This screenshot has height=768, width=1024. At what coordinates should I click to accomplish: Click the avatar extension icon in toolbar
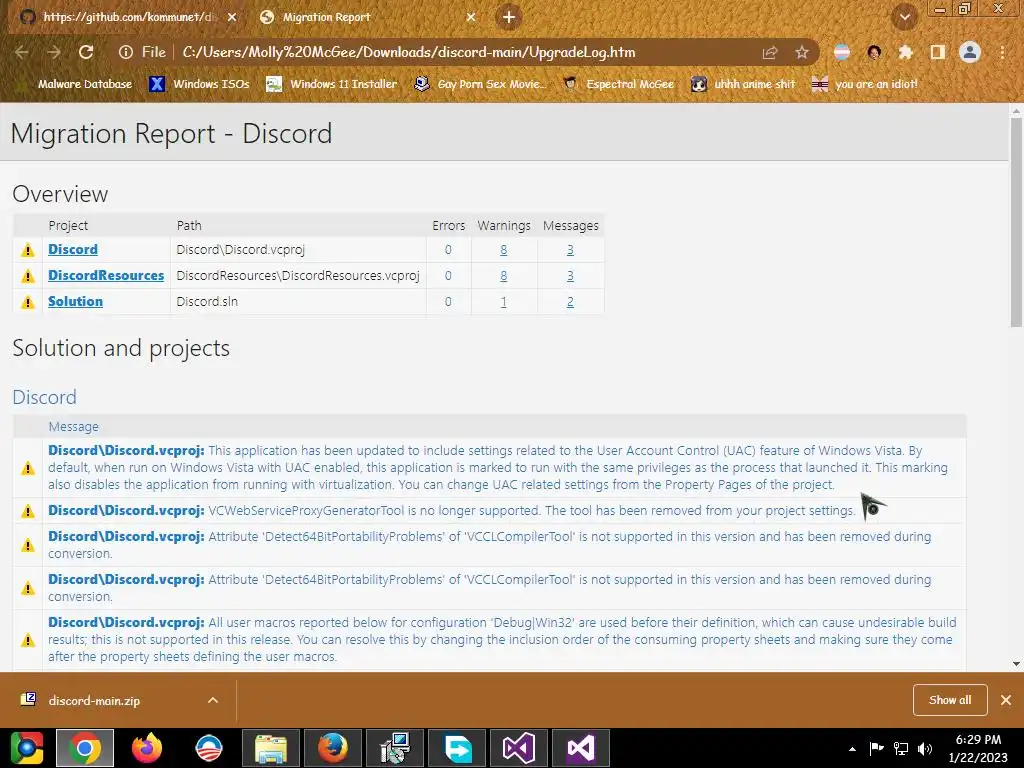point(874,52)
